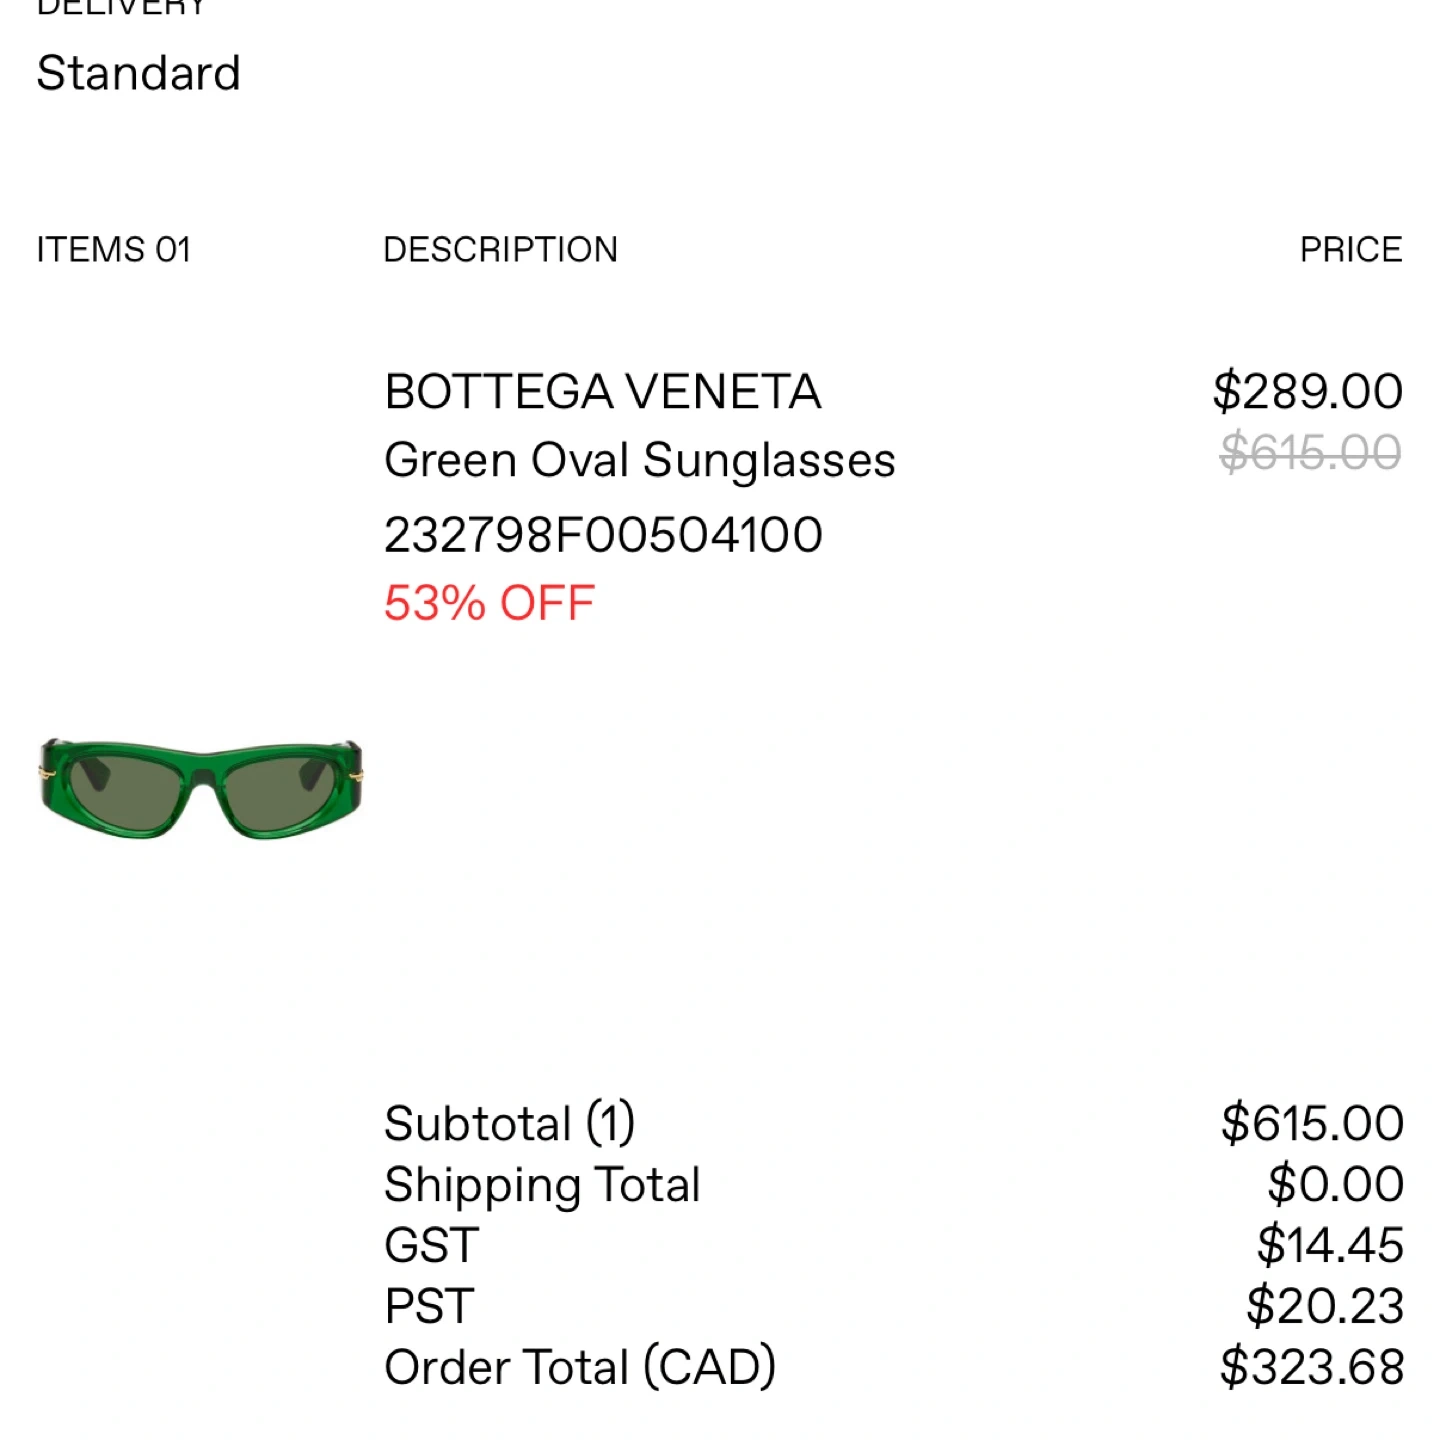Click the $323.68 order total amount
This screenshot has height=1440, width=1440.
click(1312, 1367)
